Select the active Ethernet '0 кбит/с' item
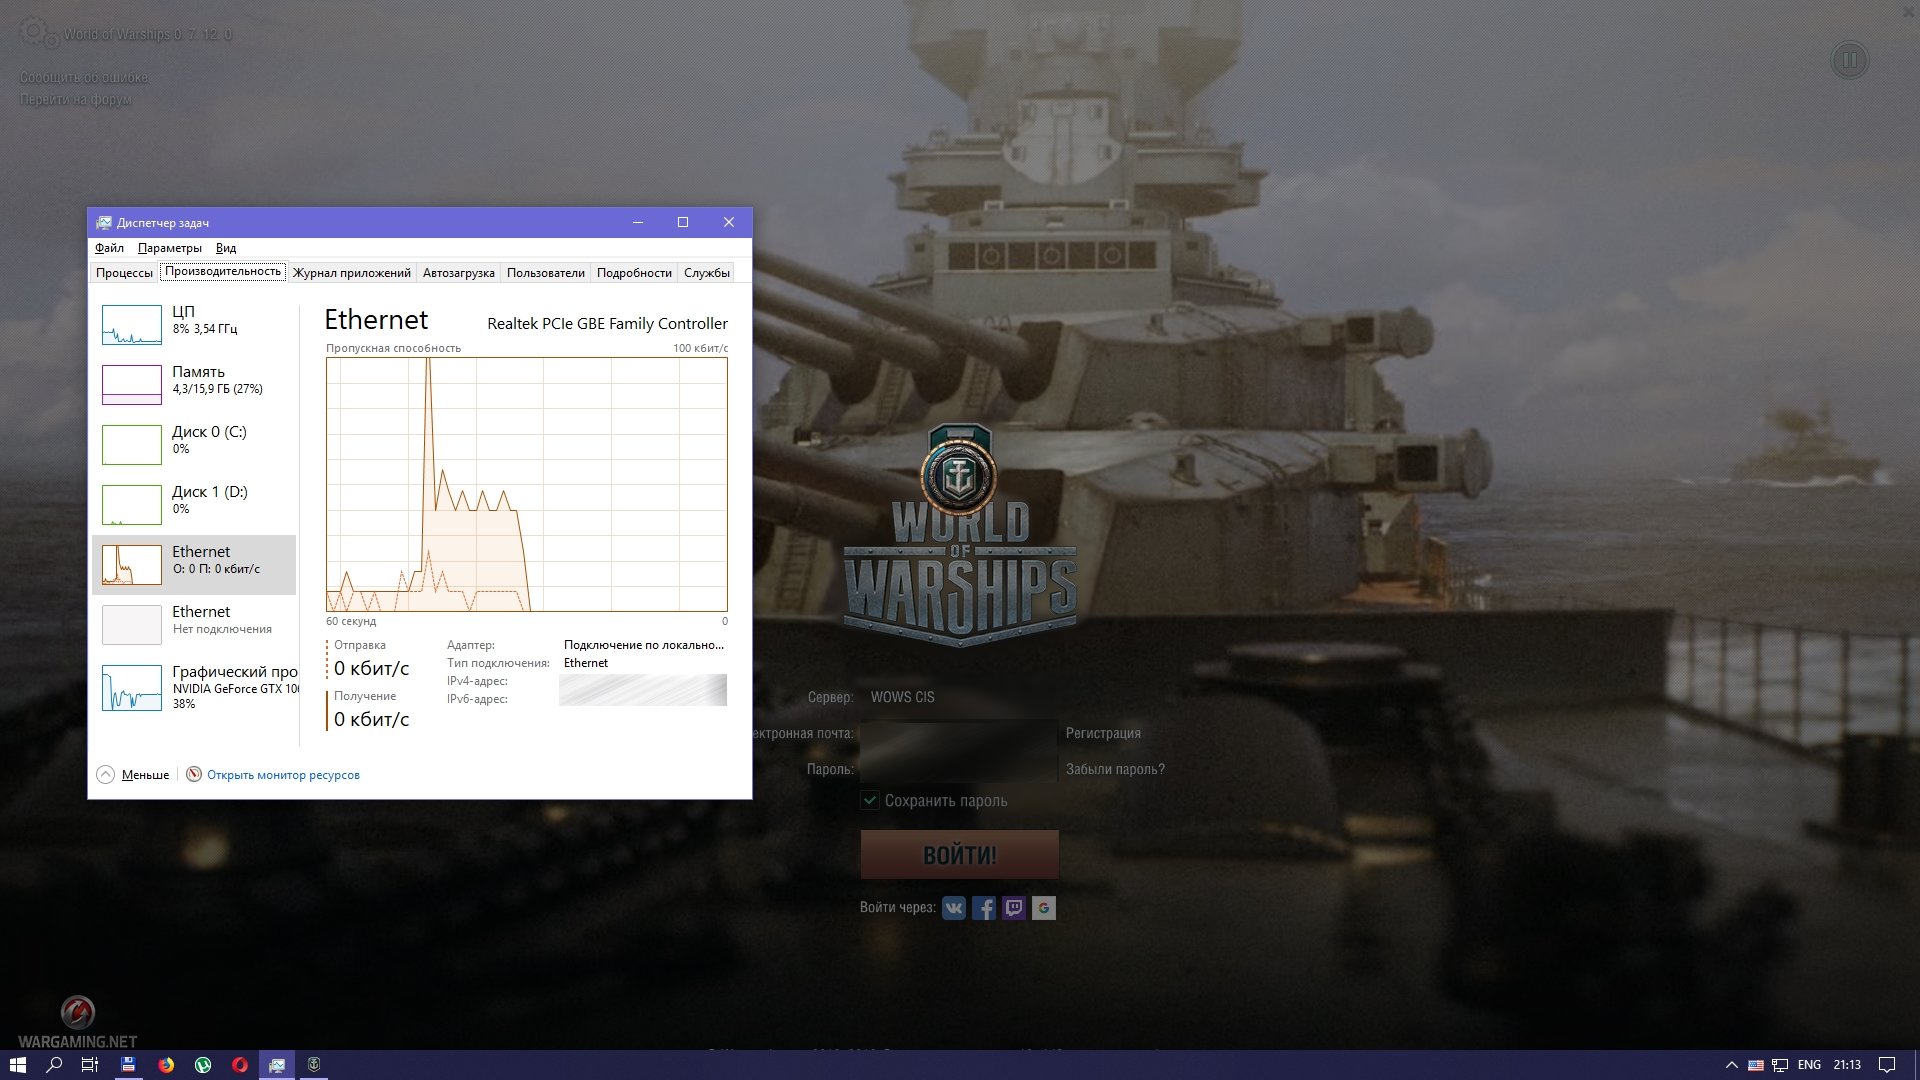Screen dimensions: 1920x1080 (x=196, y=565)
